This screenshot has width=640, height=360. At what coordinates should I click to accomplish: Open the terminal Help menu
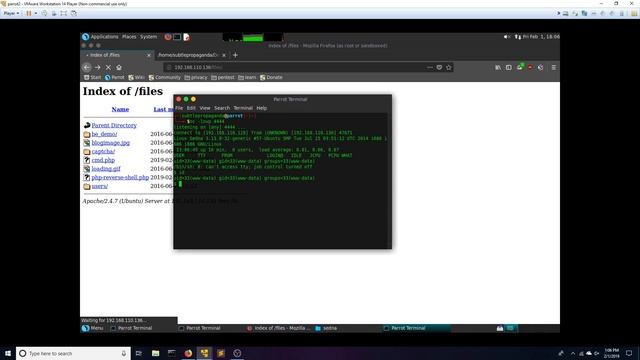pos(262,108)
